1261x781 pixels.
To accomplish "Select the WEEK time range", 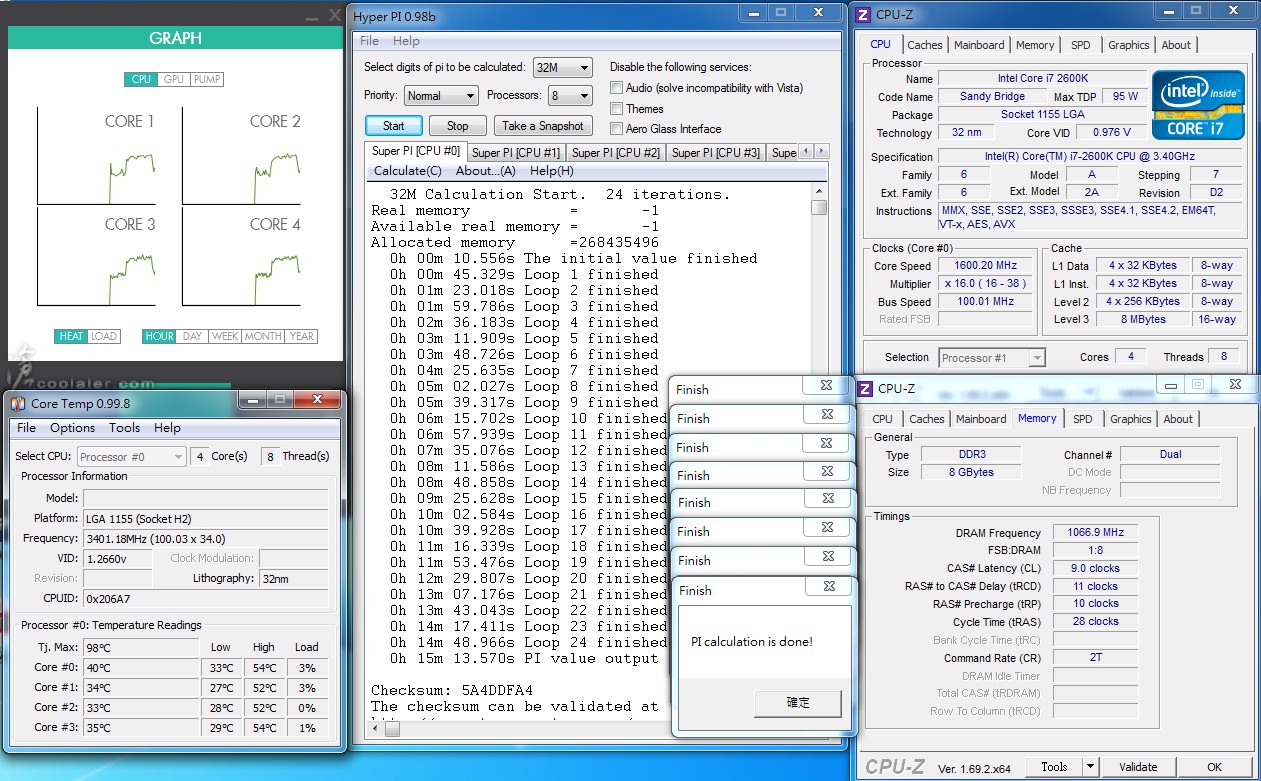I will (224, 336).
